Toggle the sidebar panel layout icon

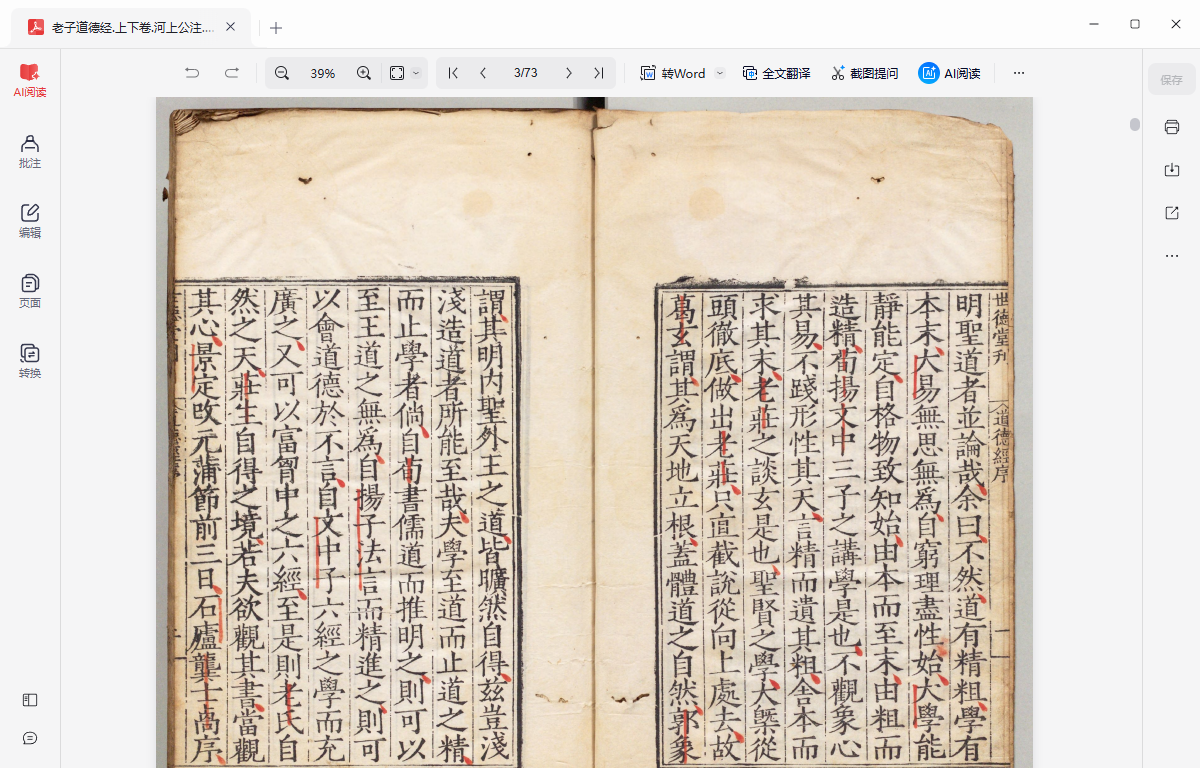pos(30,700)
